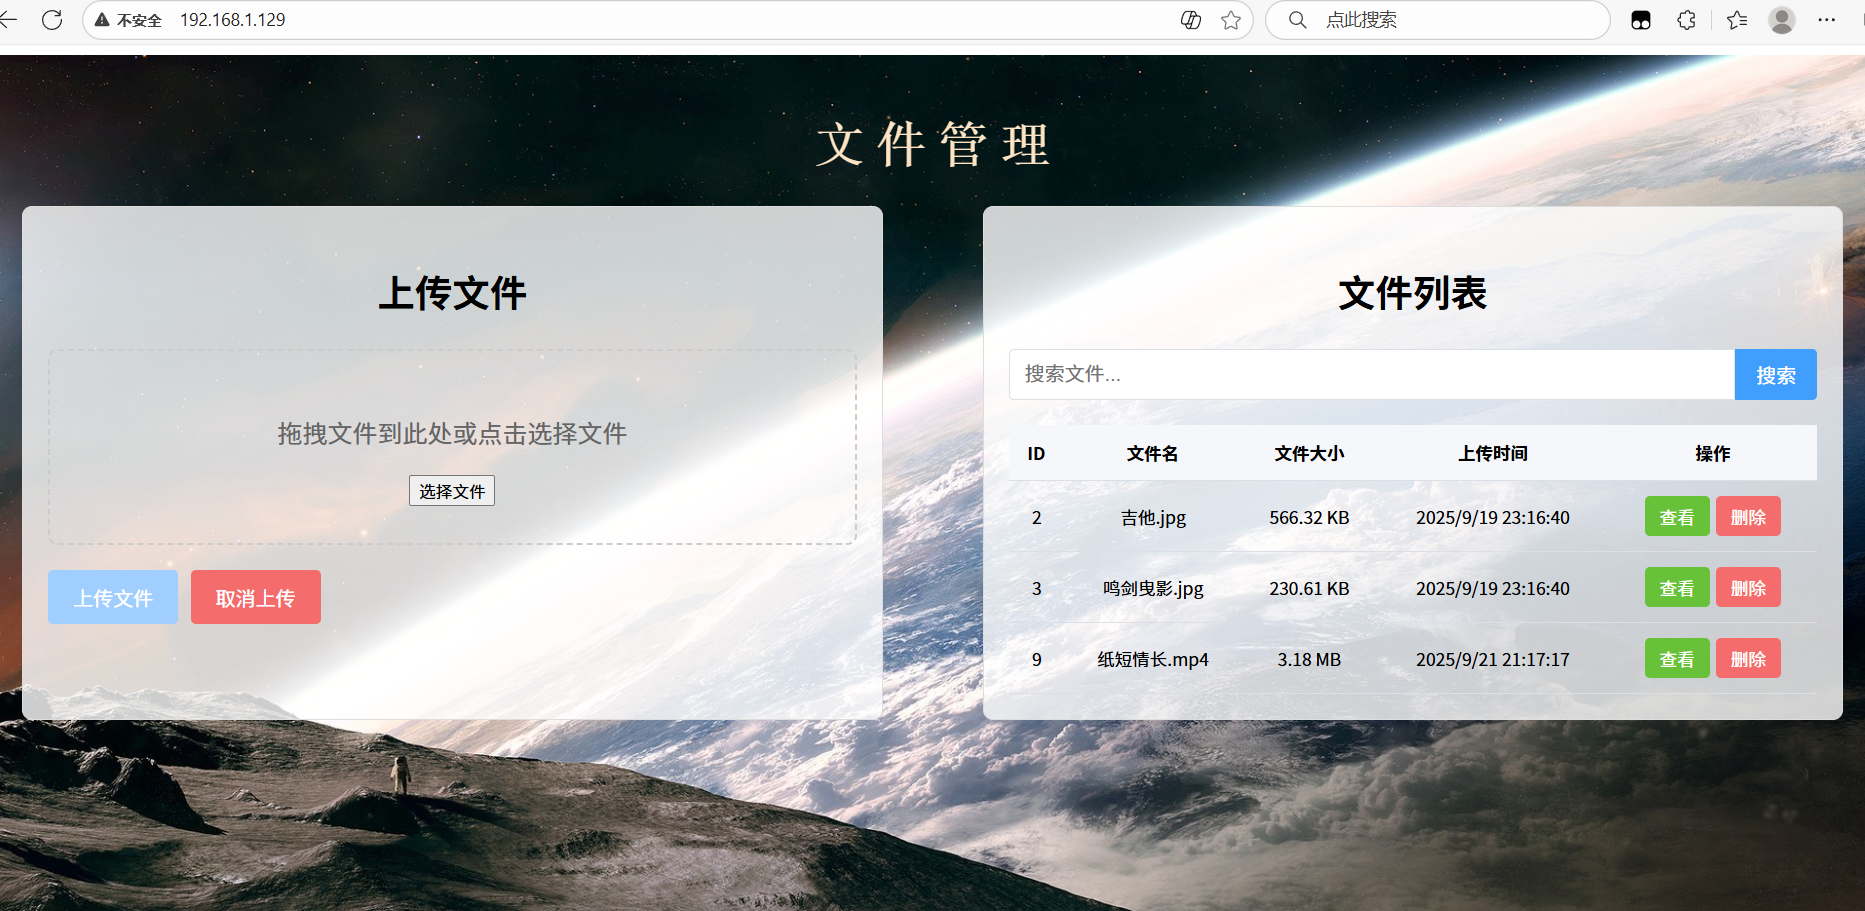This screenshot has width=1865, height=911.
Task: Click the file name 吉他.jpg
Action: 1153,518
